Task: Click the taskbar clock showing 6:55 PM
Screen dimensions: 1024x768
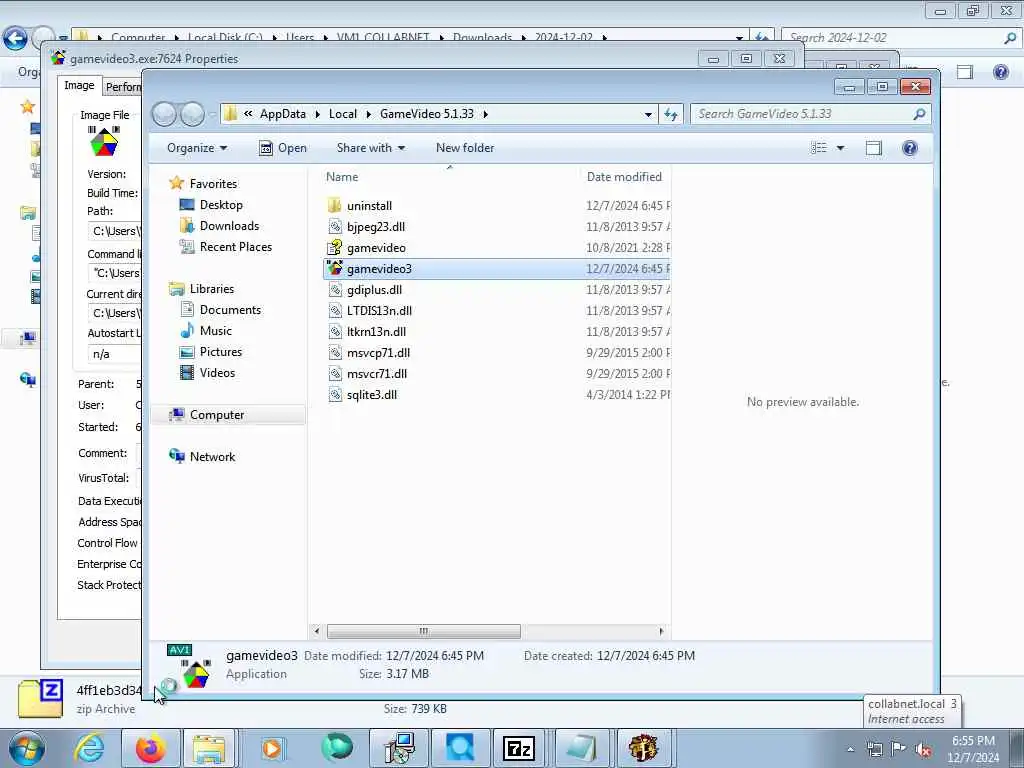Action: 973,749
